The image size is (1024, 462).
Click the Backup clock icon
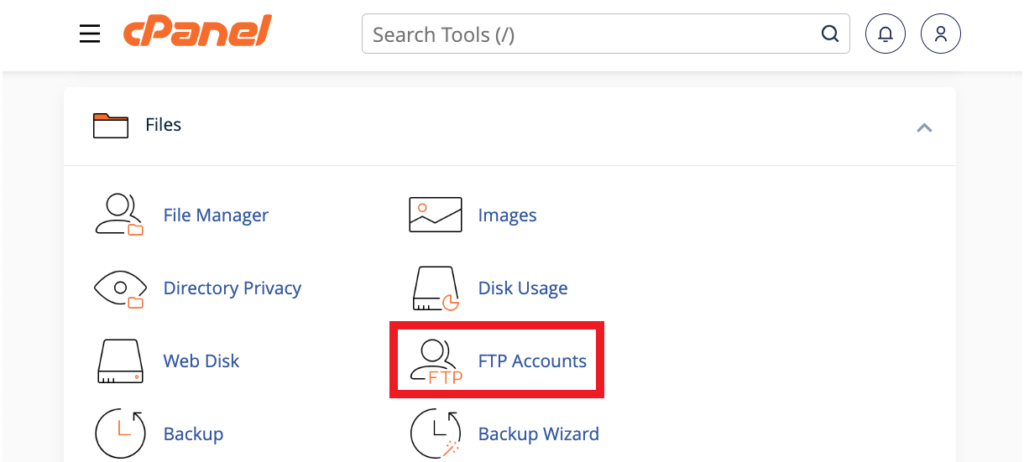point(120,434)
